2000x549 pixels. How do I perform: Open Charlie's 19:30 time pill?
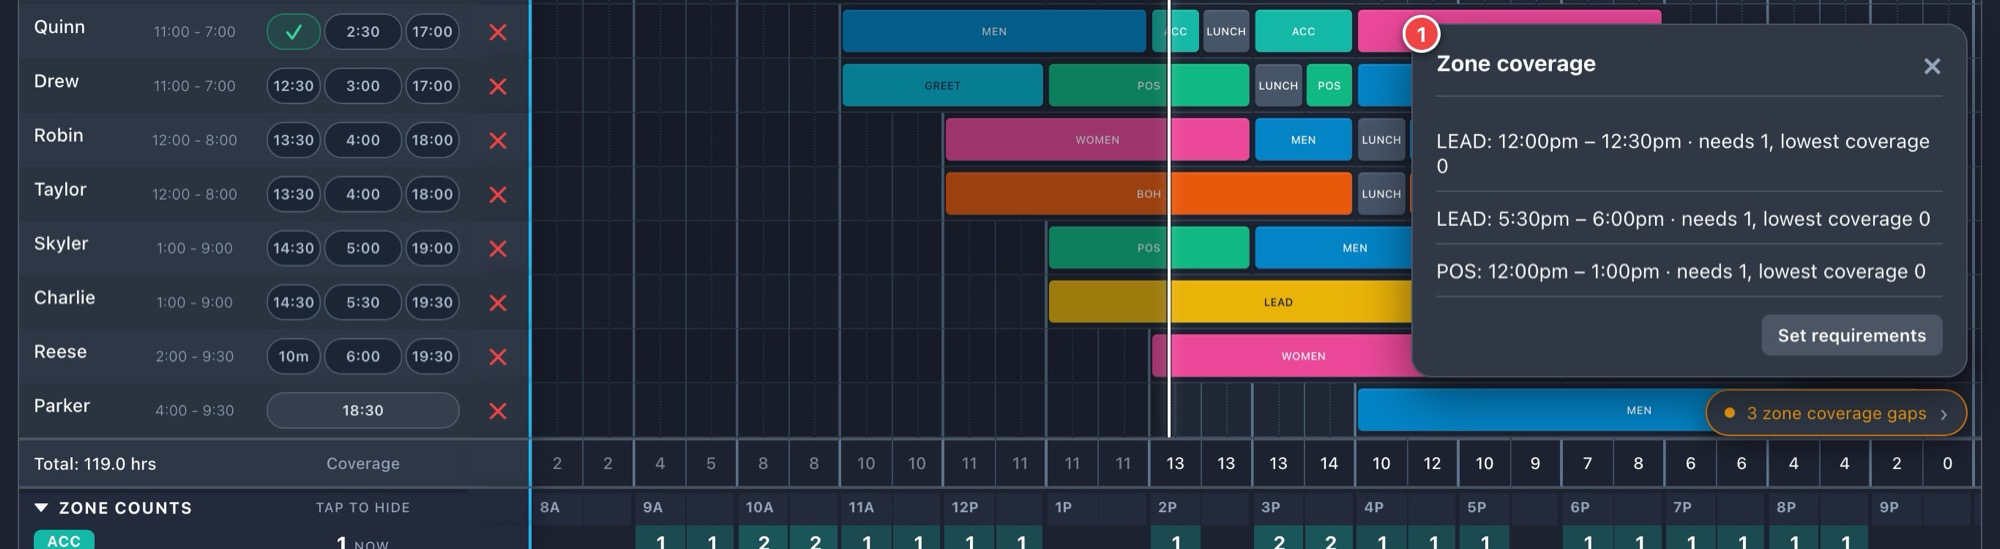(x=432, y=302)
